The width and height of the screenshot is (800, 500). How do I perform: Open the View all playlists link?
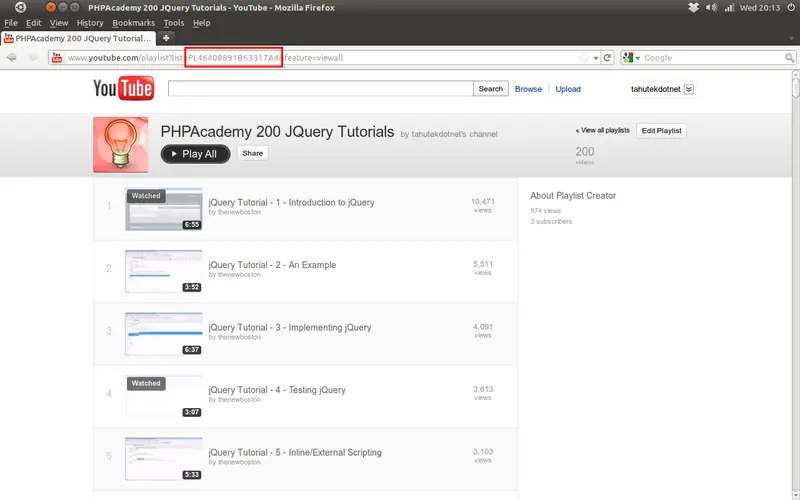point(603,131)
